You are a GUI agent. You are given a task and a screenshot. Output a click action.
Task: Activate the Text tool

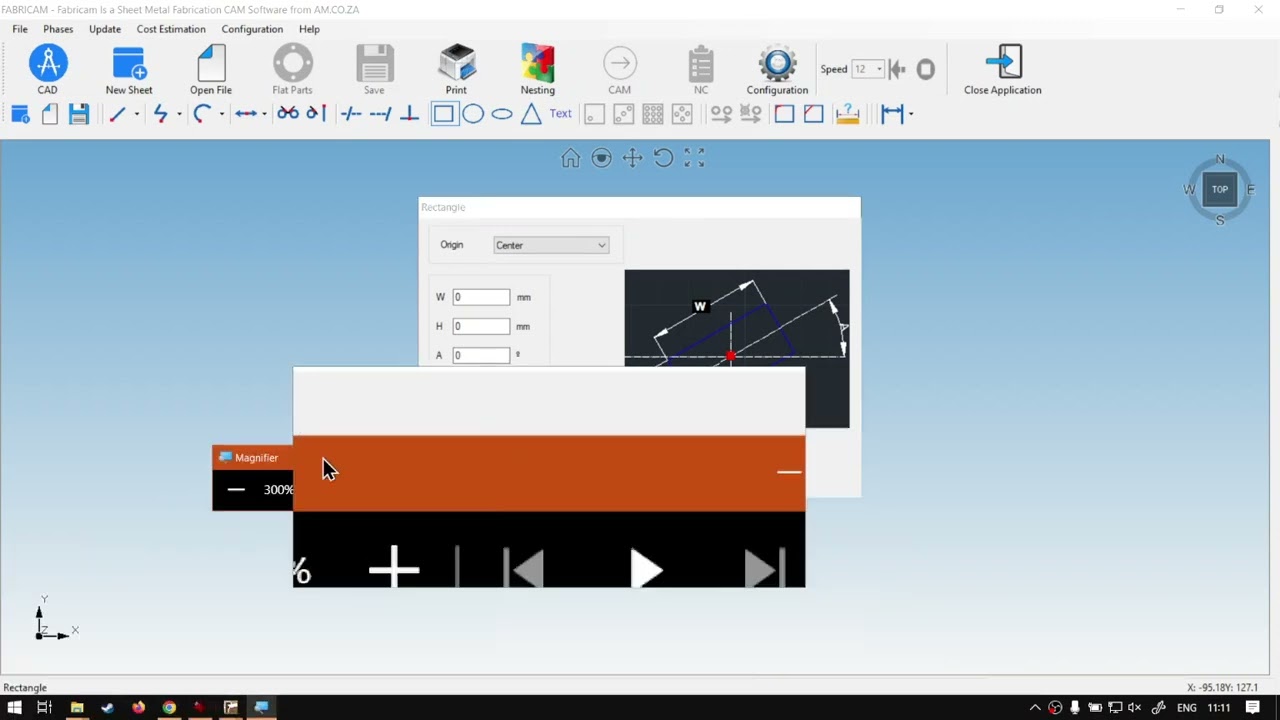tap(561, 114)
